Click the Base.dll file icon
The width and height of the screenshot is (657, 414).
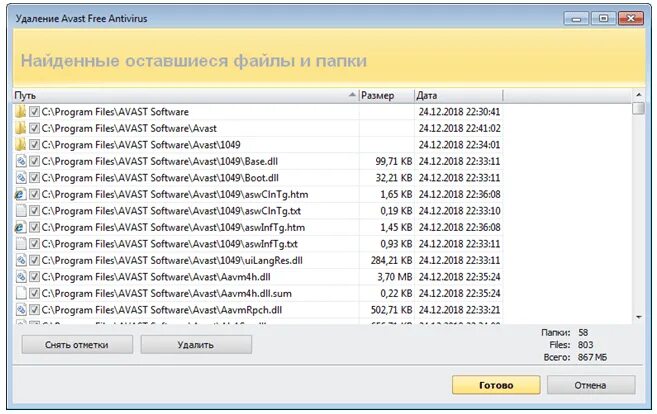[x=21, y=160]
